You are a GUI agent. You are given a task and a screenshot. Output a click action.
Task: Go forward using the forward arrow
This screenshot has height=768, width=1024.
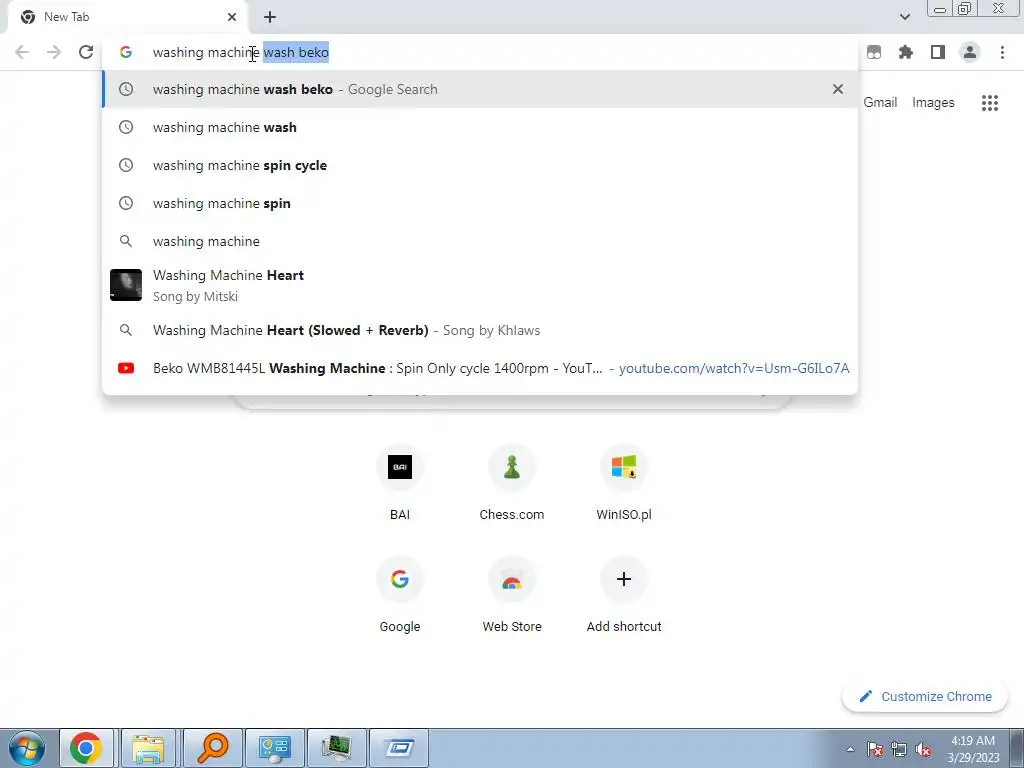(54, 52)
